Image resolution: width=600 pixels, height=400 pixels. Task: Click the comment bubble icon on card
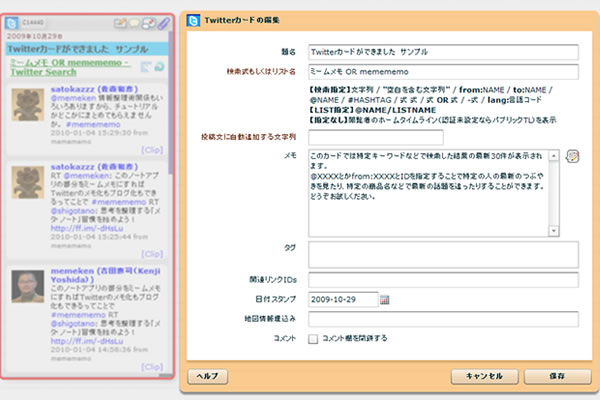click(x=134, y=21)
